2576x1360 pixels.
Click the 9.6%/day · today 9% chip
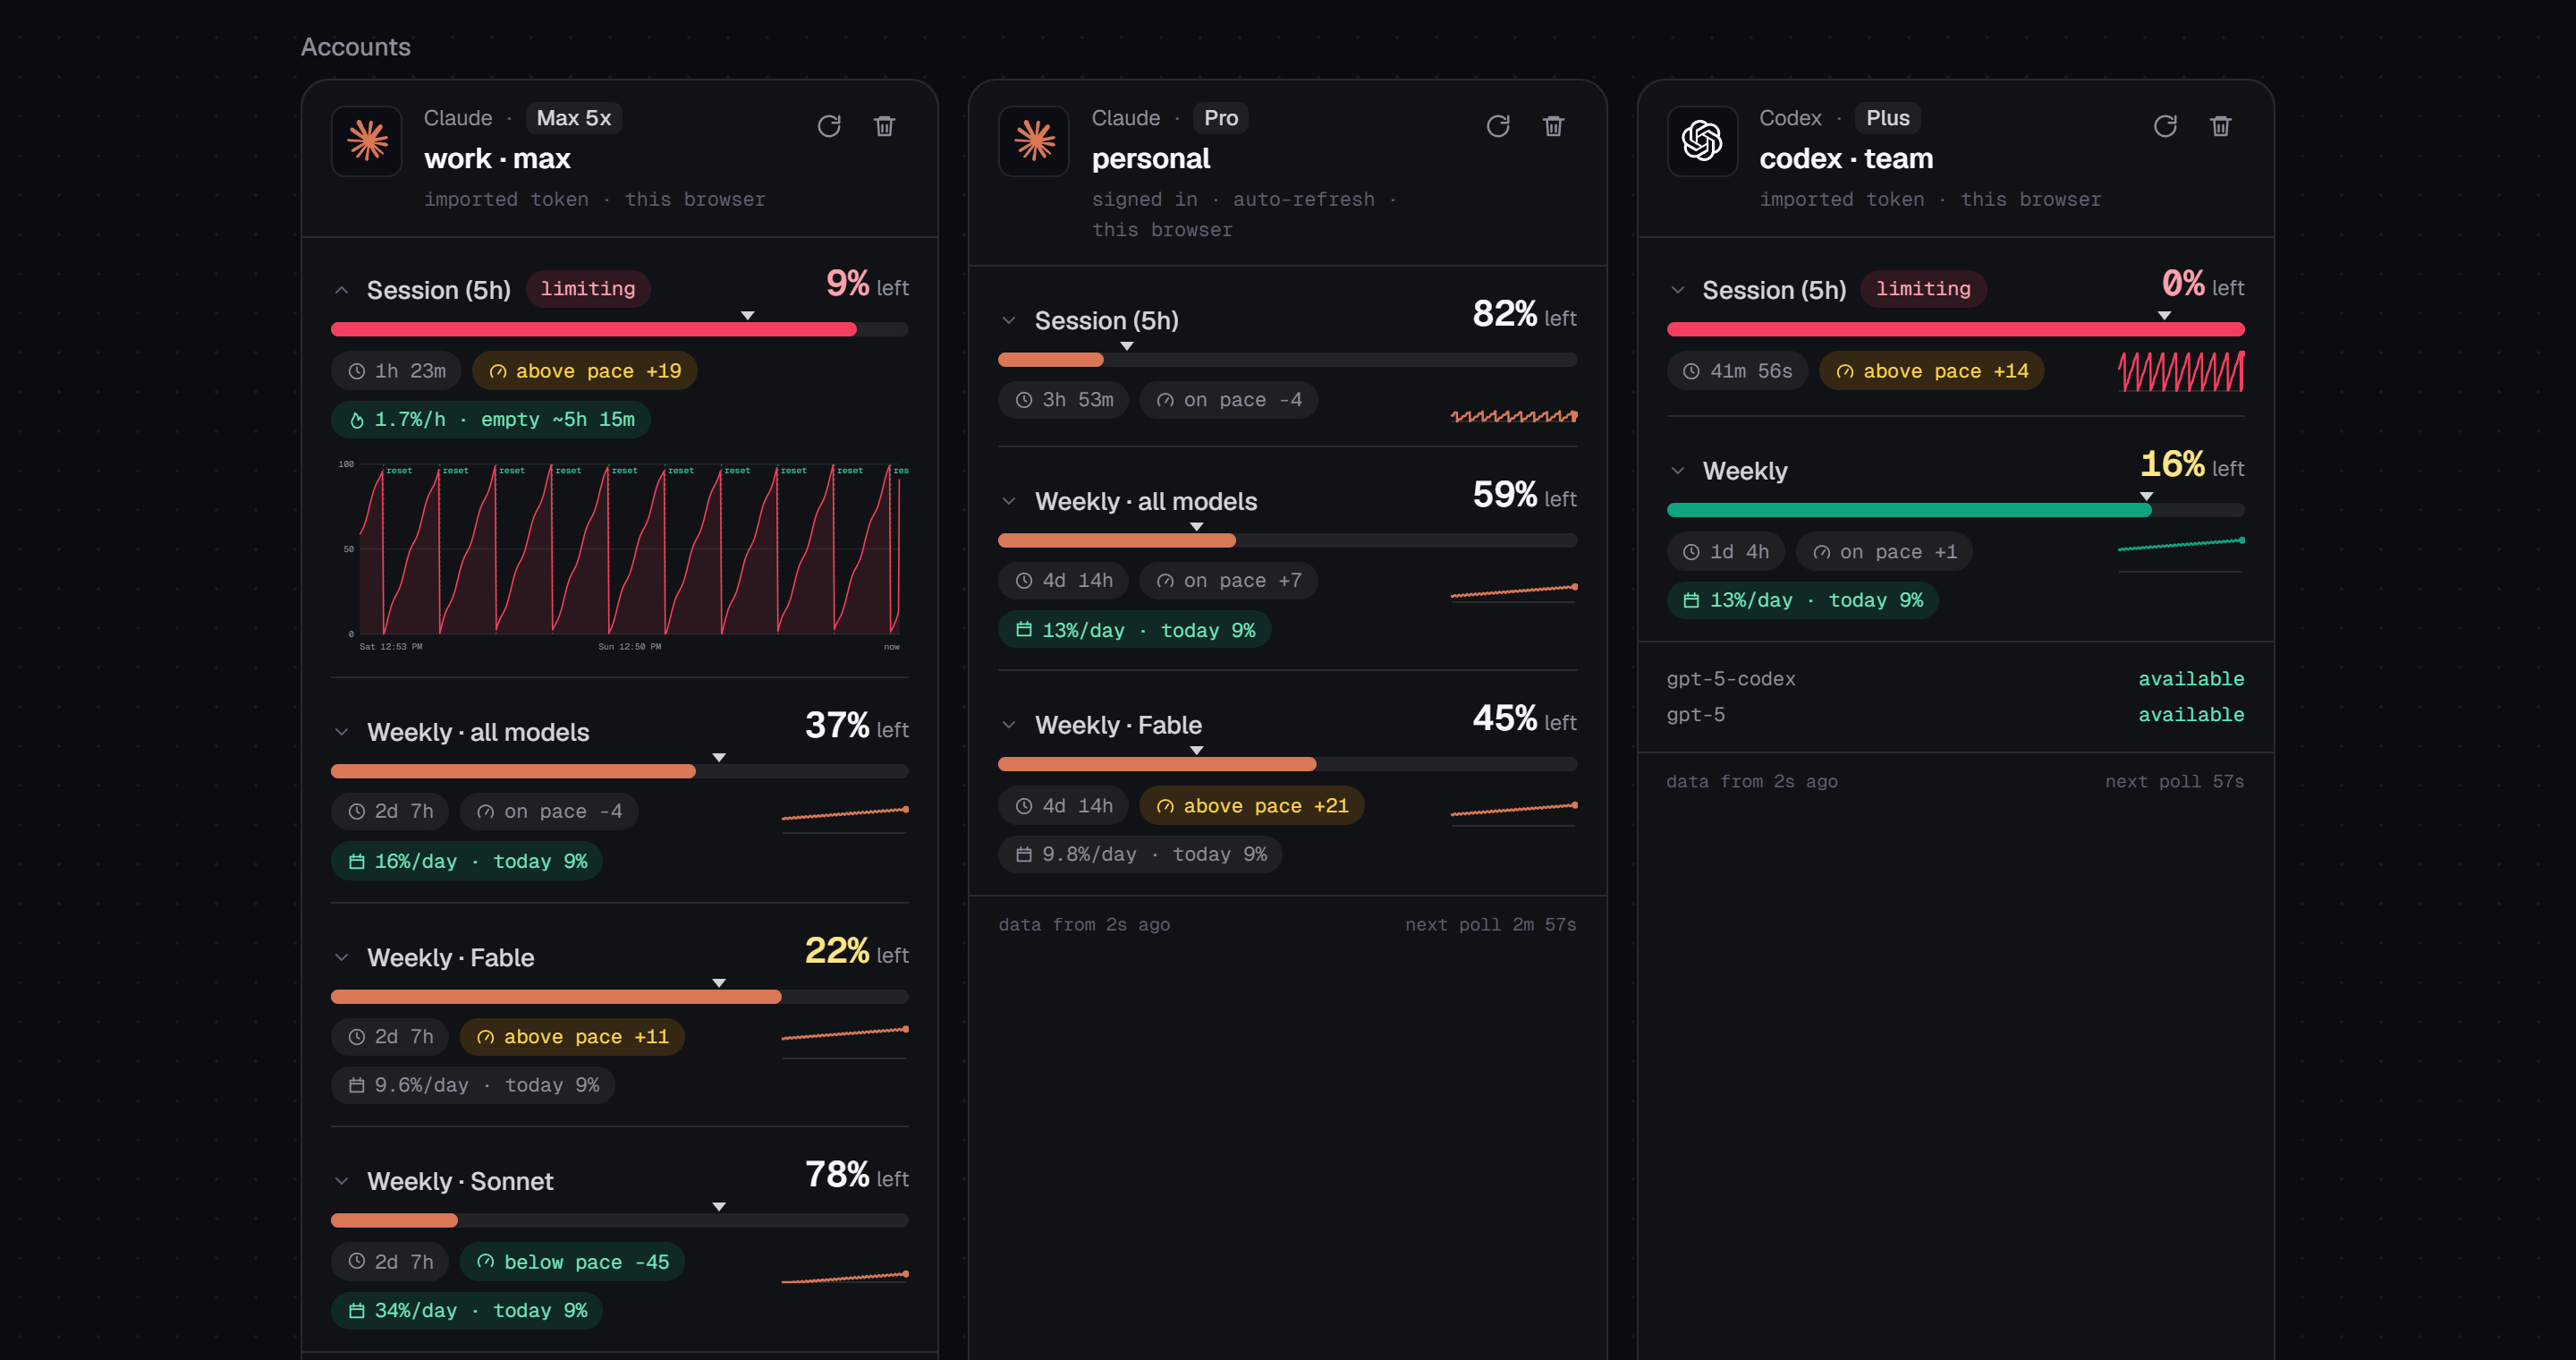tap(473, 1085)
